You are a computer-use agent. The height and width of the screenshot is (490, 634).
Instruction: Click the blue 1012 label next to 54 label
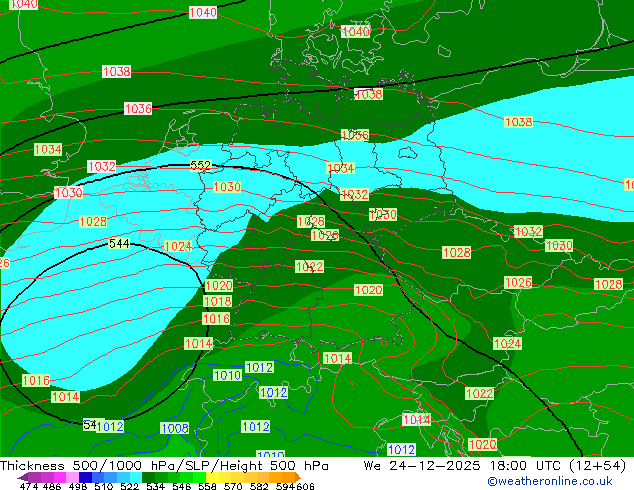click(x=110, y=426)
